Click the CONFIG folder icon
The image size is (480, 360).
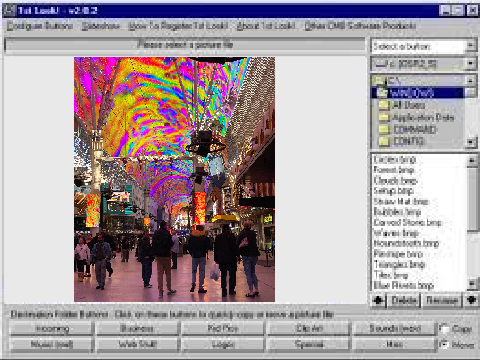[384, 141]
